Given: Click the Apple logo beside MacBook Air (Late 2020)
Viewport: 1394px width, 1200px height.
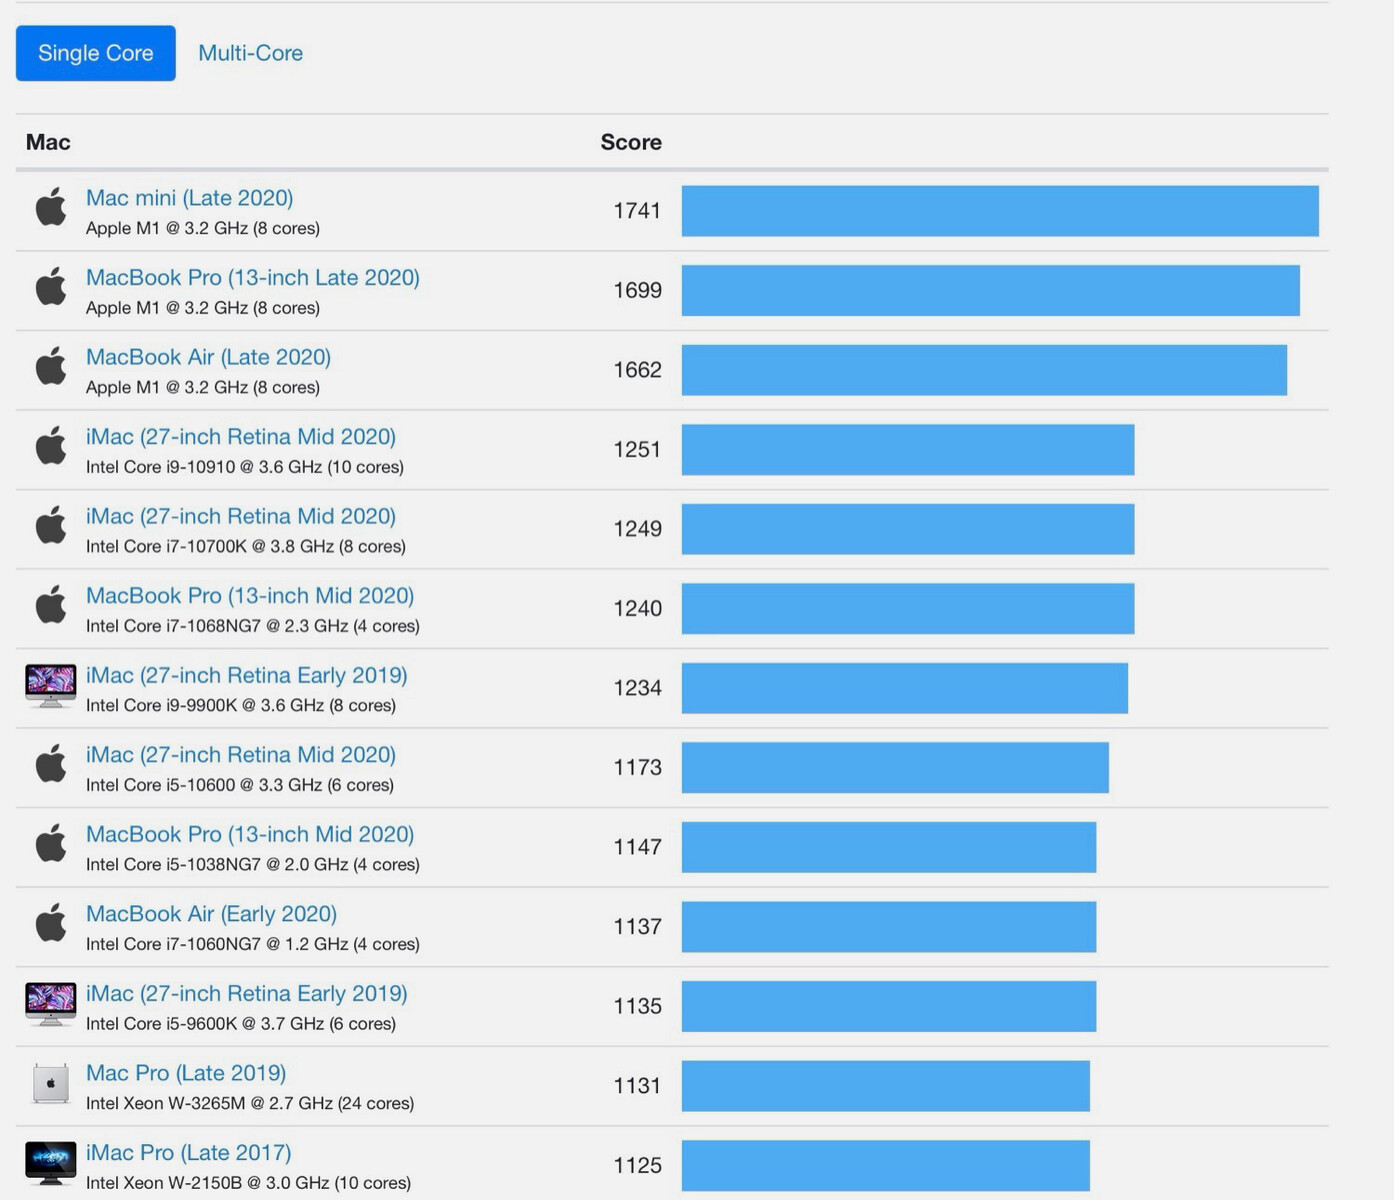Looking at the screenshot, I should click(51, 366).
